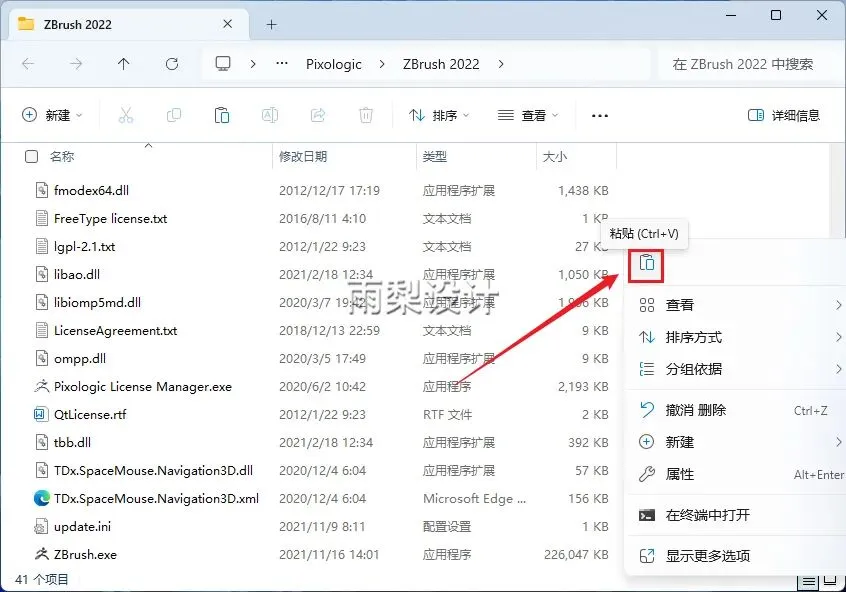Open the Sort dropdown in toolbar
Viewport: 846px width, 592px height.
pyautogui.click(x=439, y=115)
